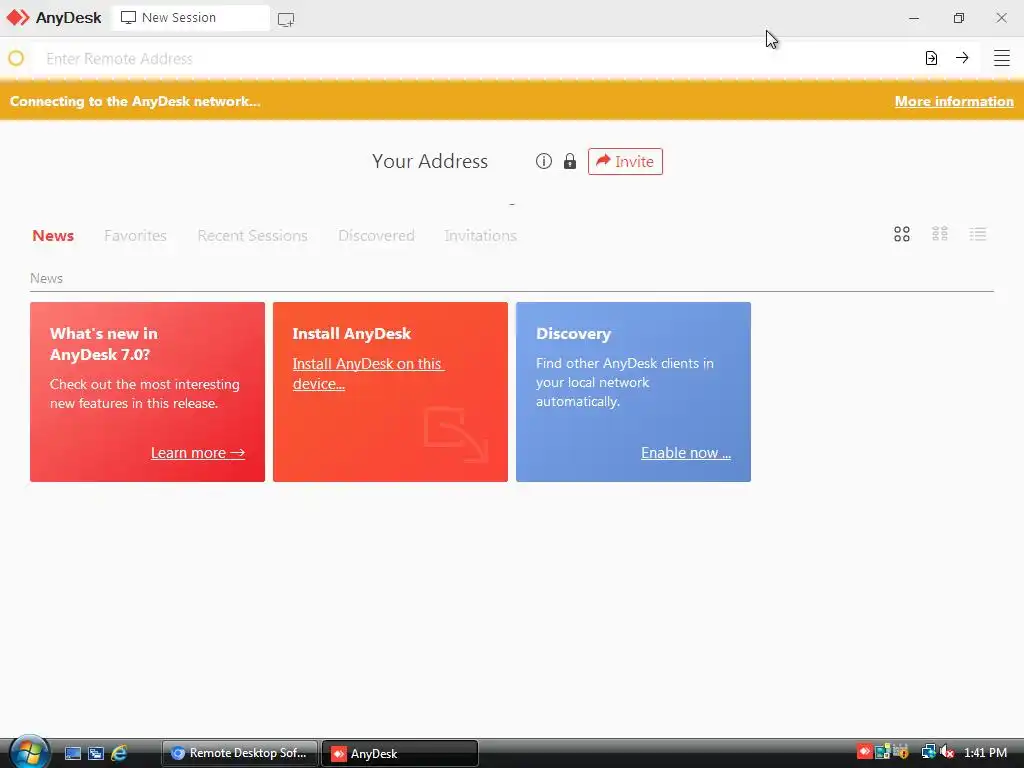1024x768 pixels.
Task: Connect using the arrow icon
Action: click(962, 58)
